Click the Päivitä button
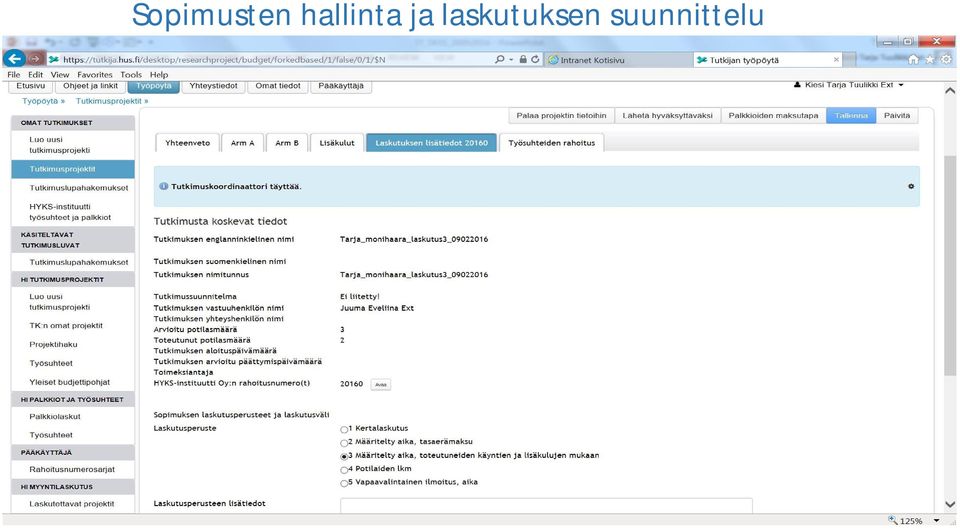The image size is (960, 529). tap(897, 116)
